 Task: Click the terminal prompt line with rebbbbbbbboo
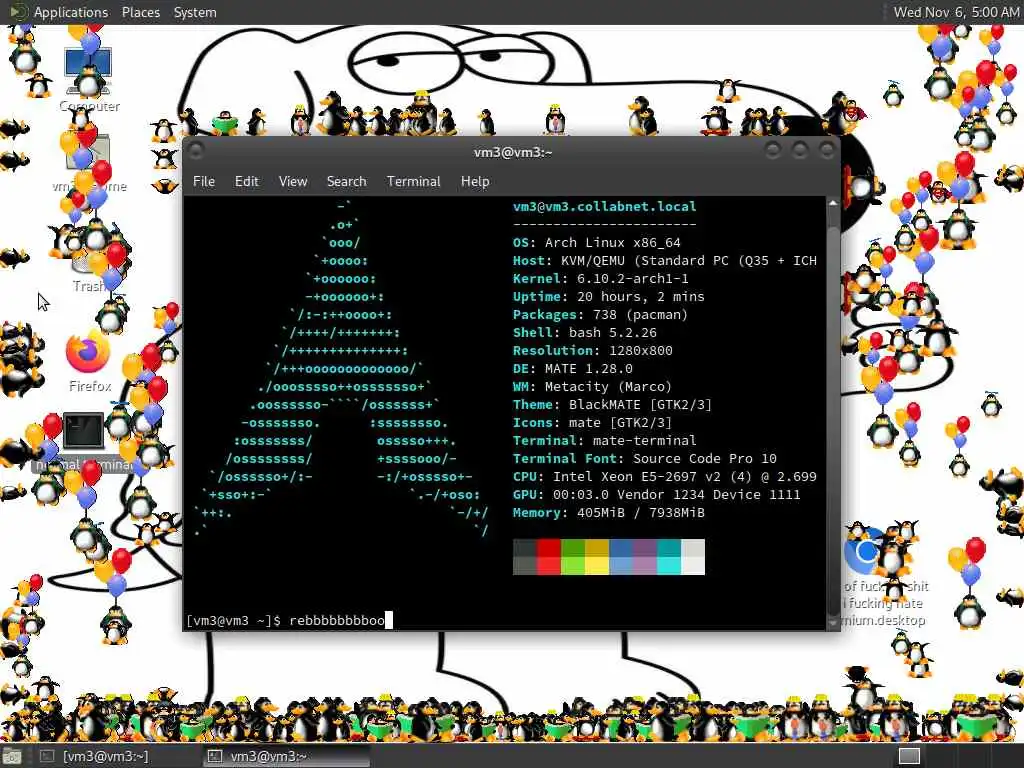coord(289,620)
